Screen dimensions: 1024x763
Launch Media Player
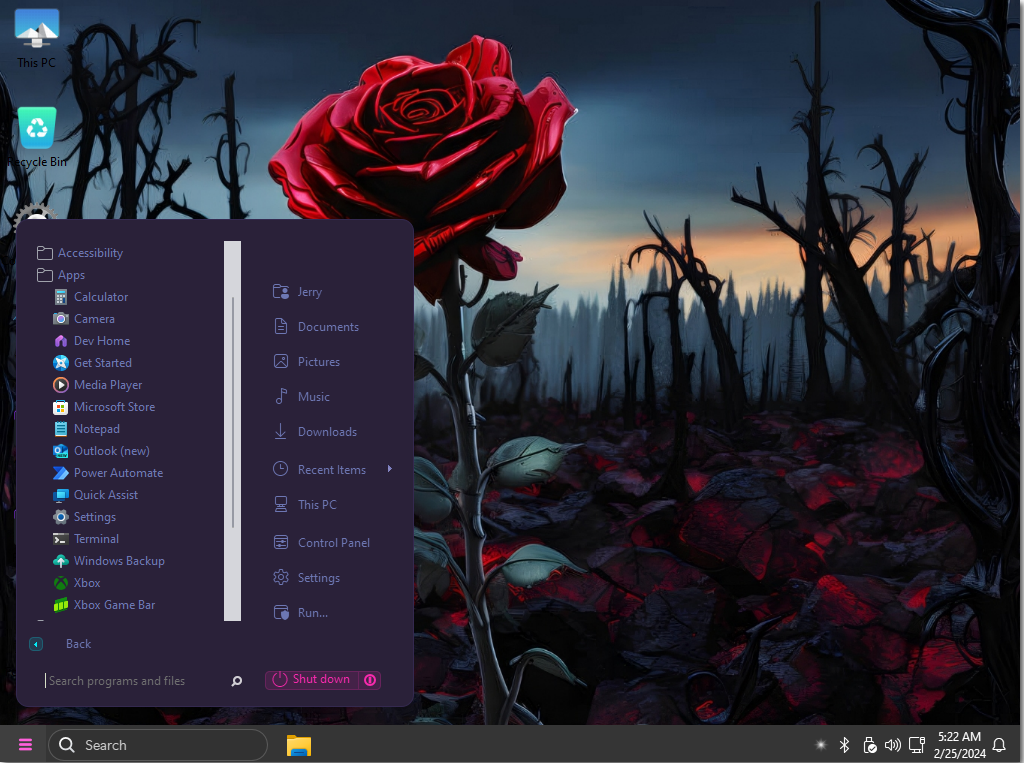click(x=107, y=385)
